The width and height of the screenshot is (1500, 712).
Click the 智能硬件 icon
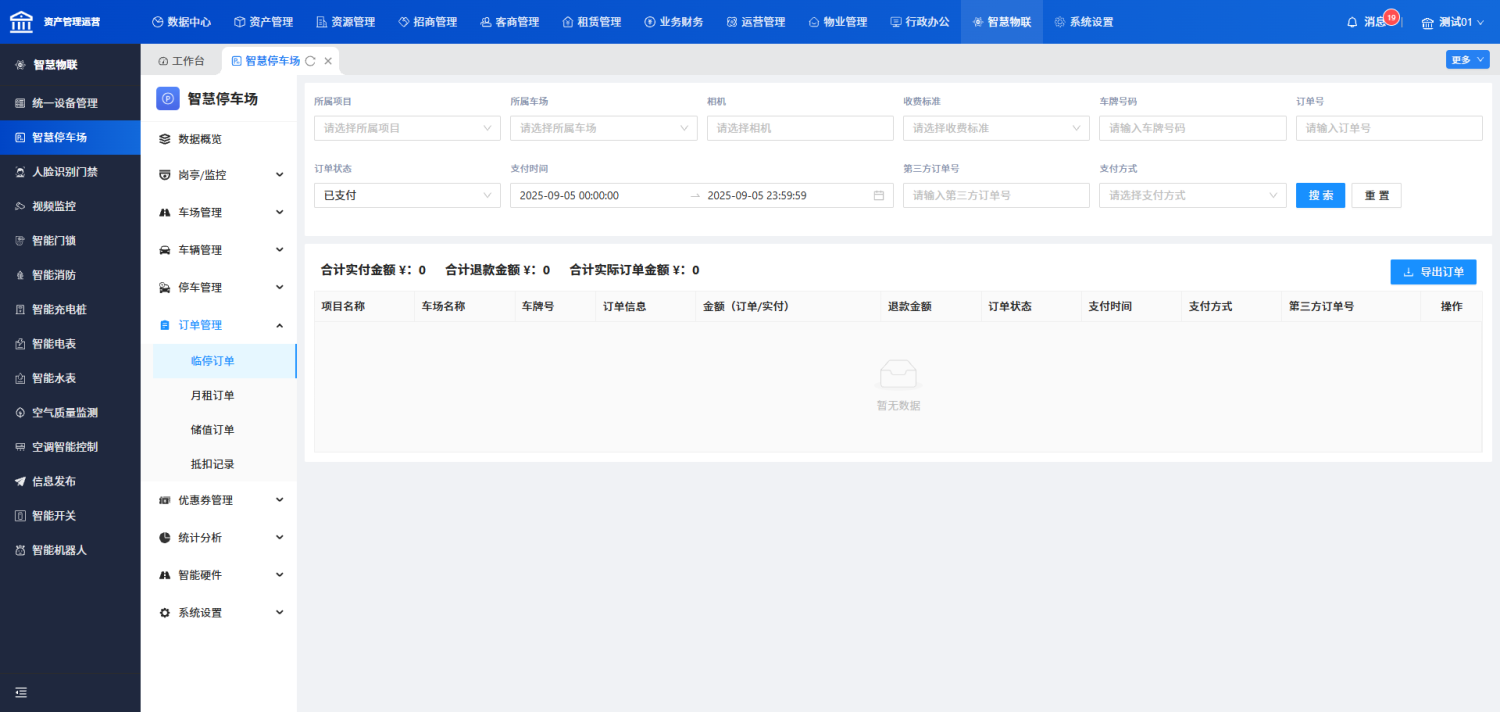click(165, 575)
